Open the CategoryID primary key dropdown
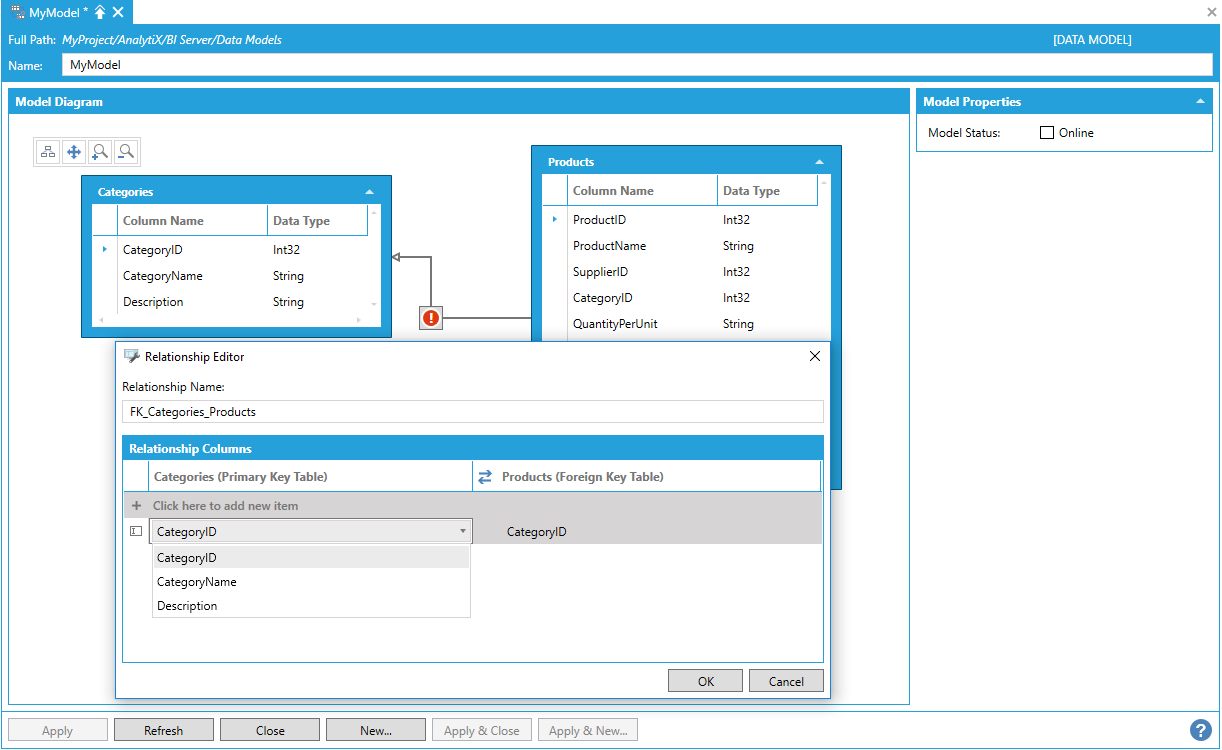This screenshot has height=750, width=1222. coord(462,532)
